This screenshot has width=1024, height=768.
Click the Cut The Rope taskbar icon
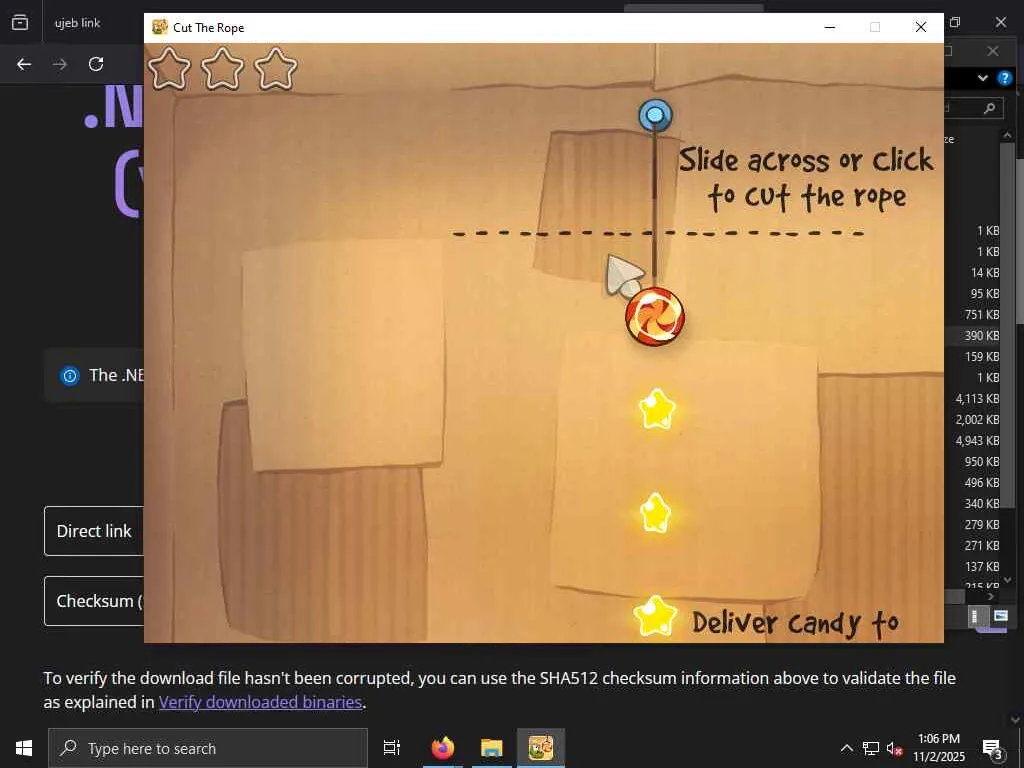point(541,748)
